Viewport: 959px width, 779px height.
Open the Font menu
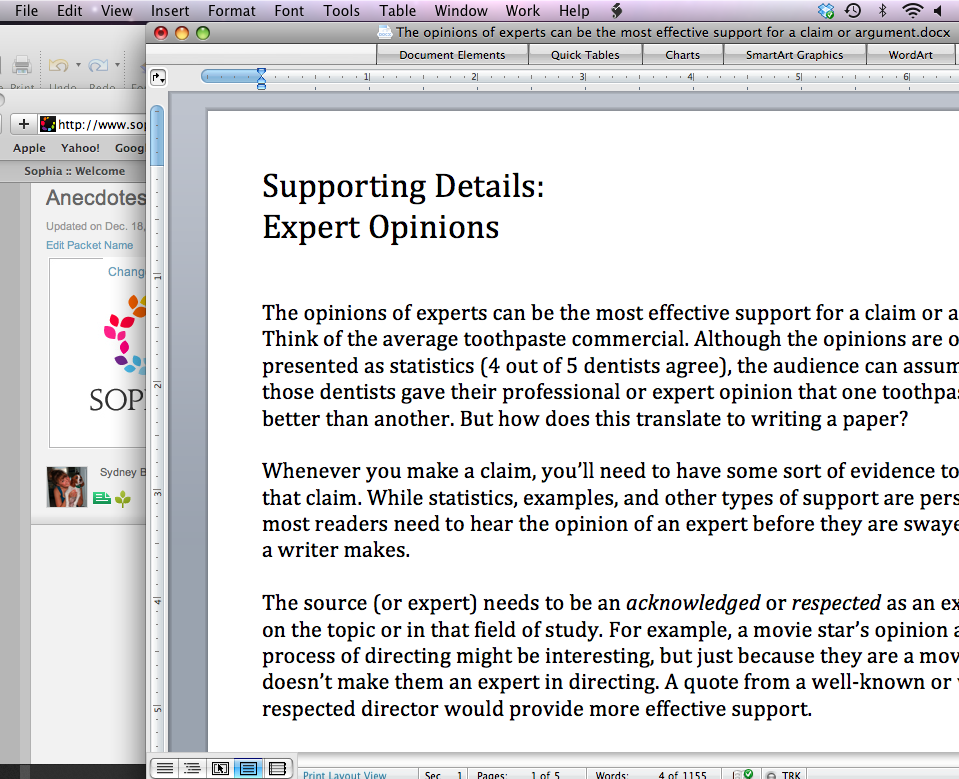tap(289, 11)
